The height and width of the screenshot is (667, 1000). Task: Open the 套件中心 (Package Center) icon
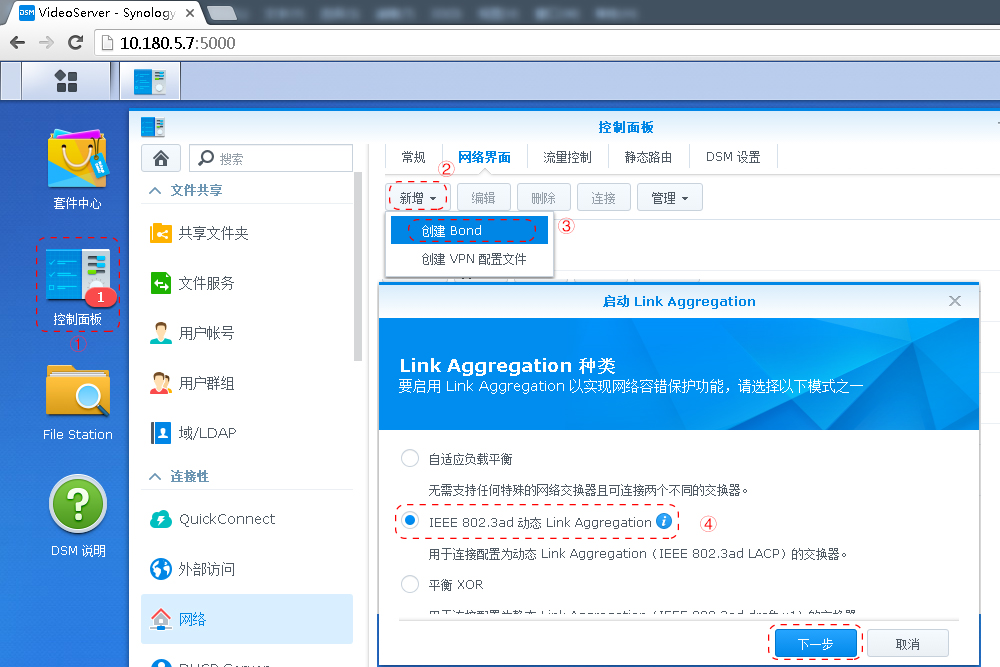77,160
